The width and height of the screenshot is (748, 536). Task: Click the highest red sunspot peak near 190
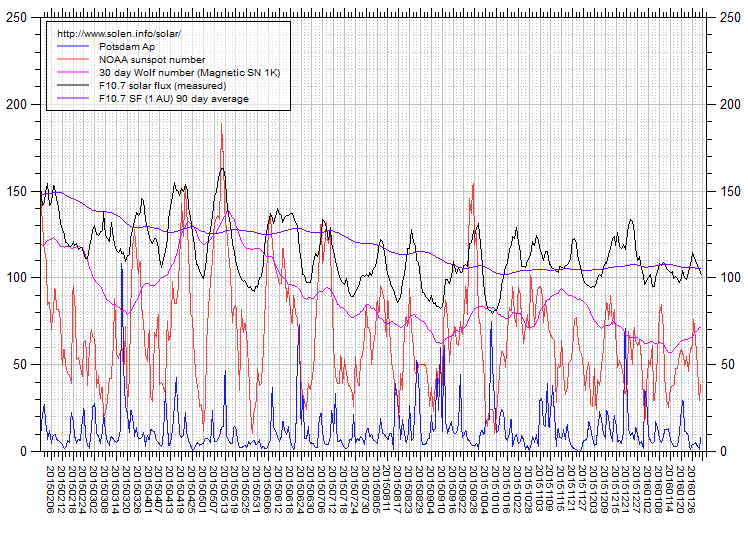point(221,124)
